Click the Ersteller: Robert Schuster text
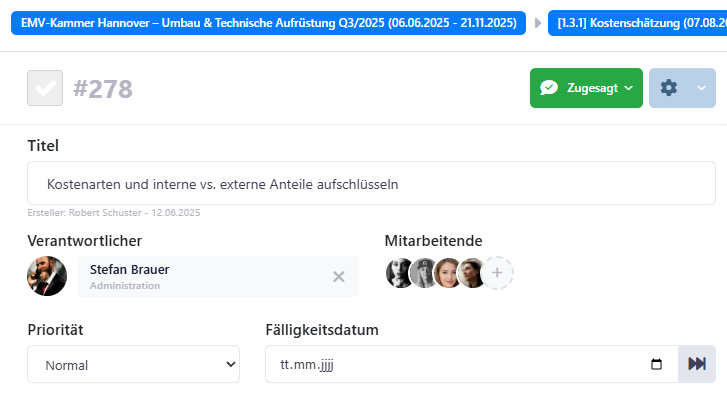727x393 pixels. [x=114, y=213]
